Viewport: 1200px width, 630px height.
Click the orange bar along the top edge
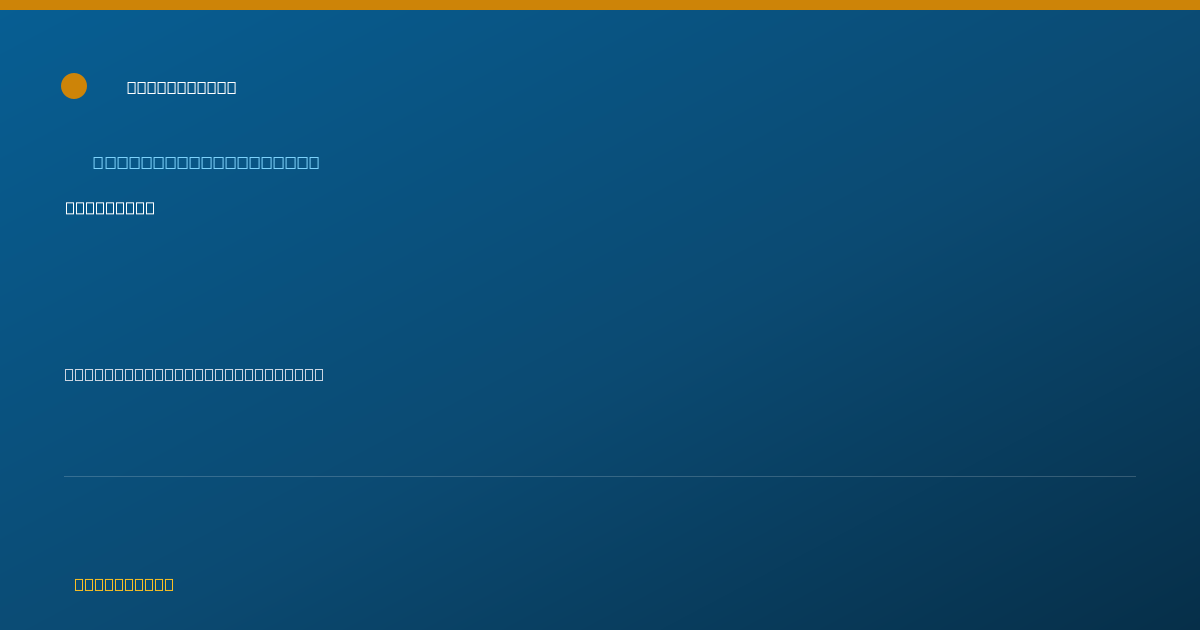tap(600, 5)
